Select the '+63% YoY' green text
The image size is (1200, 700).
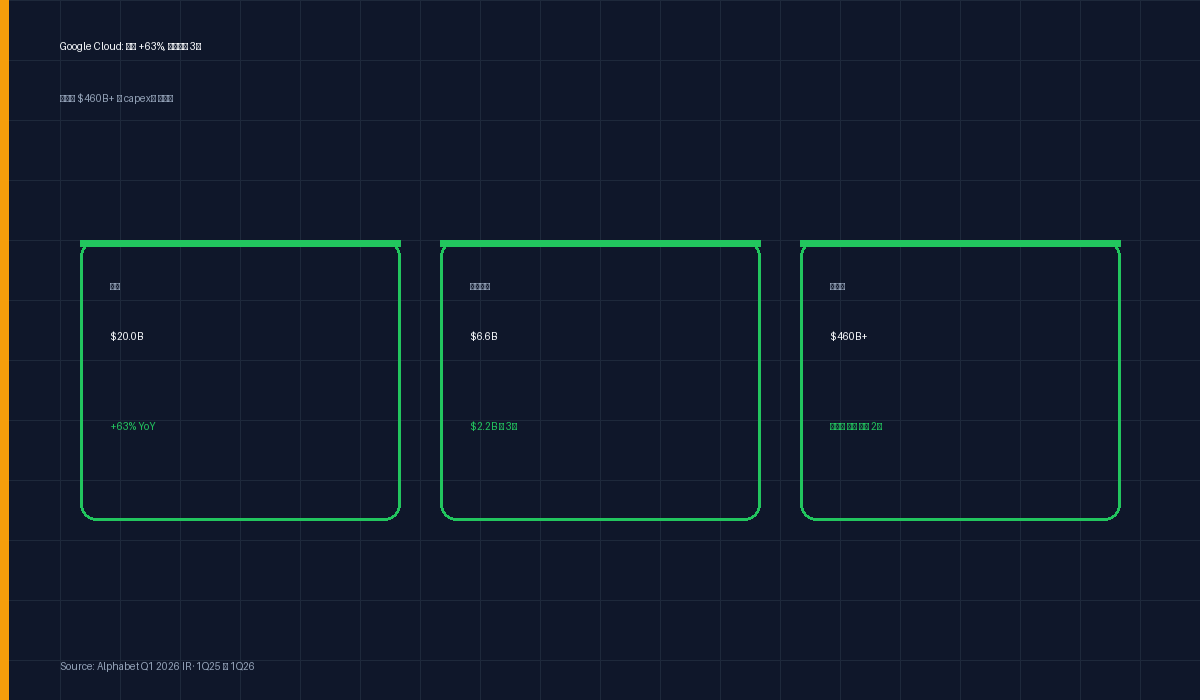click(x=133, y=426)
